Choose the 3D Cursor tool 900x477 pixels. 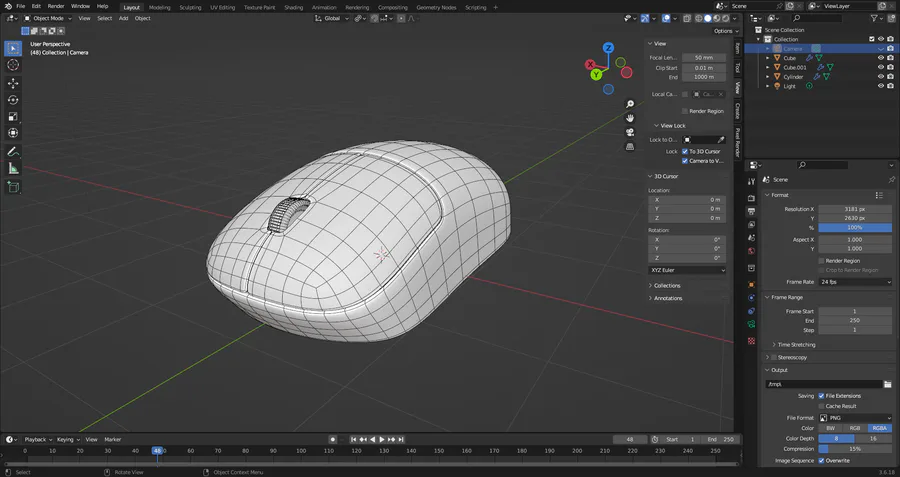(13, 65)
